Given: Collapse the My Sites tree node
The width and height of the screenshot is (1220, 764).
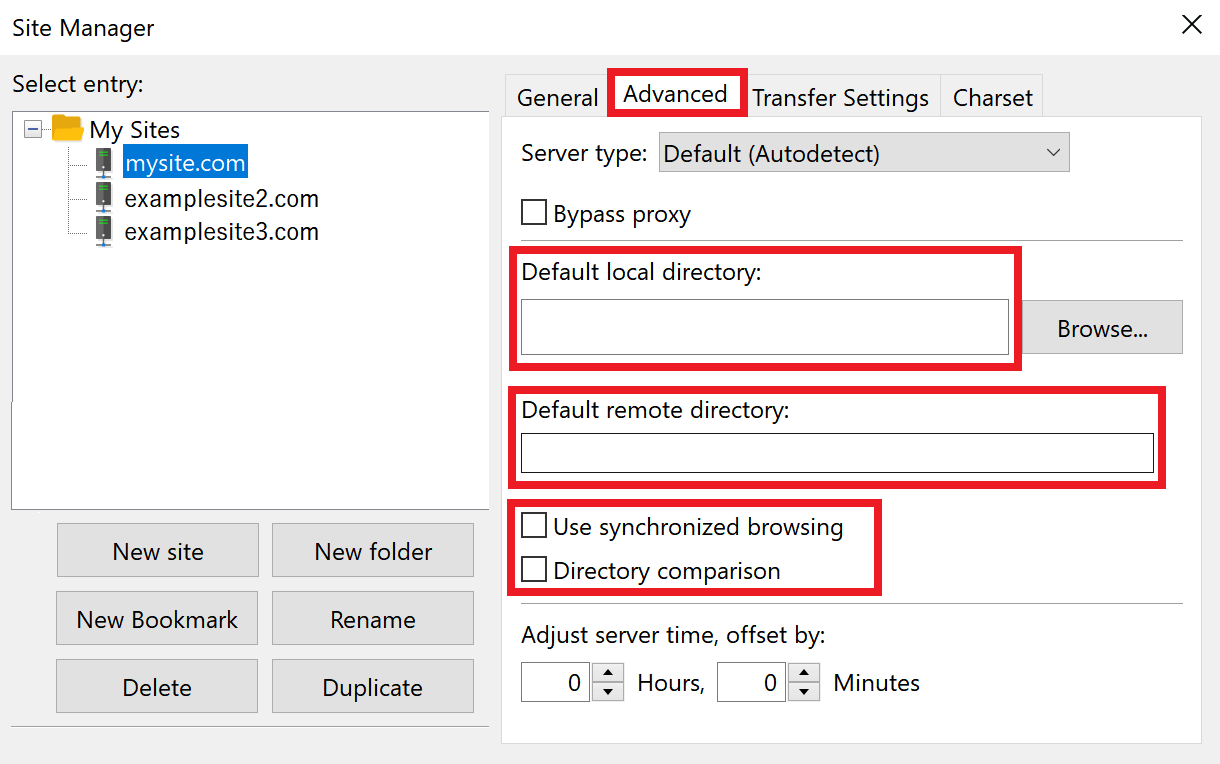Looking at the screenshot, I should point(33,129).
